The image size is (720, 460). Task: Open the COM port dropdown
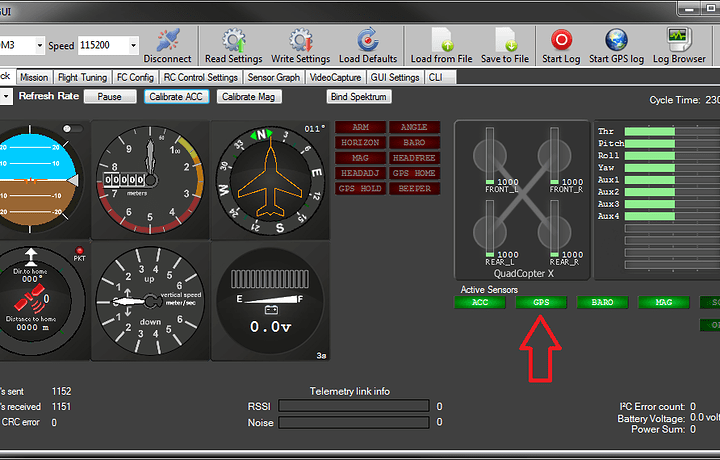point(39,45)
